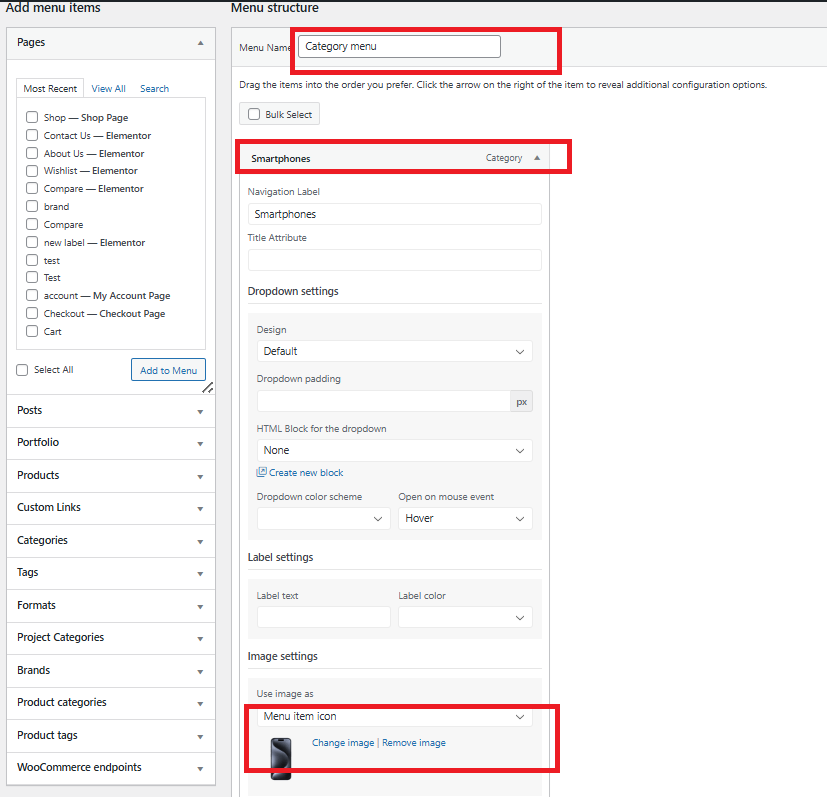
Task: Open the Open on mouse event dropdown
Action: tap(465, 518)
